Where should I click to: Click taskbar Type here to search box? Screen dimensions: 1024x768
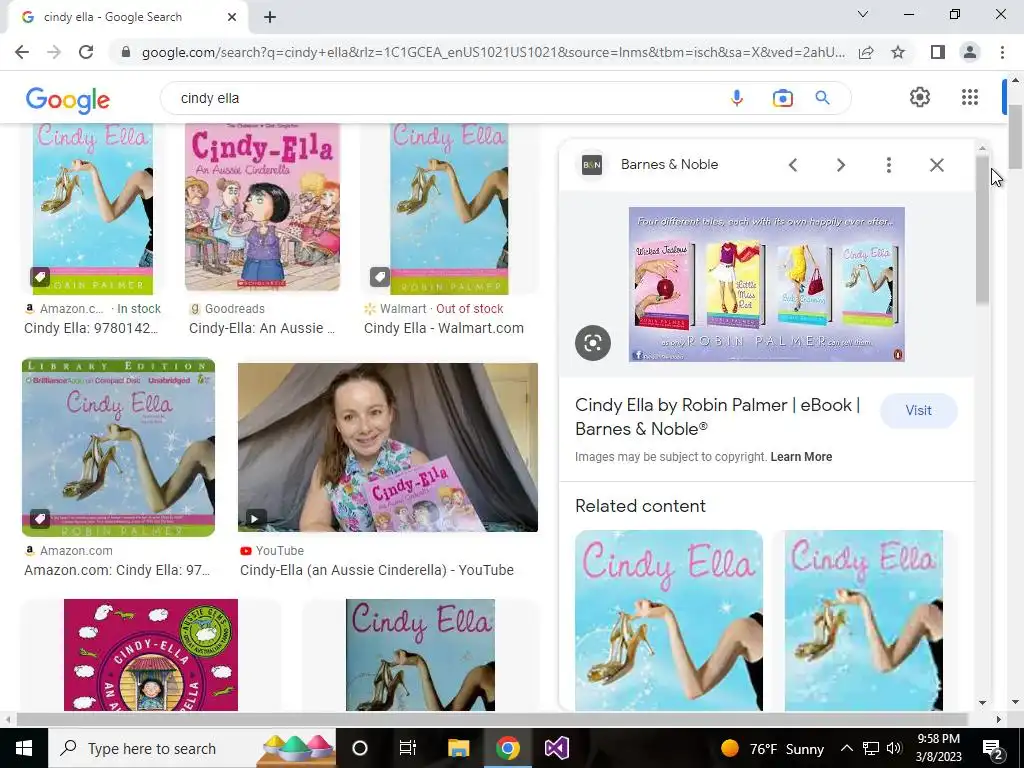tap(192, 748)
